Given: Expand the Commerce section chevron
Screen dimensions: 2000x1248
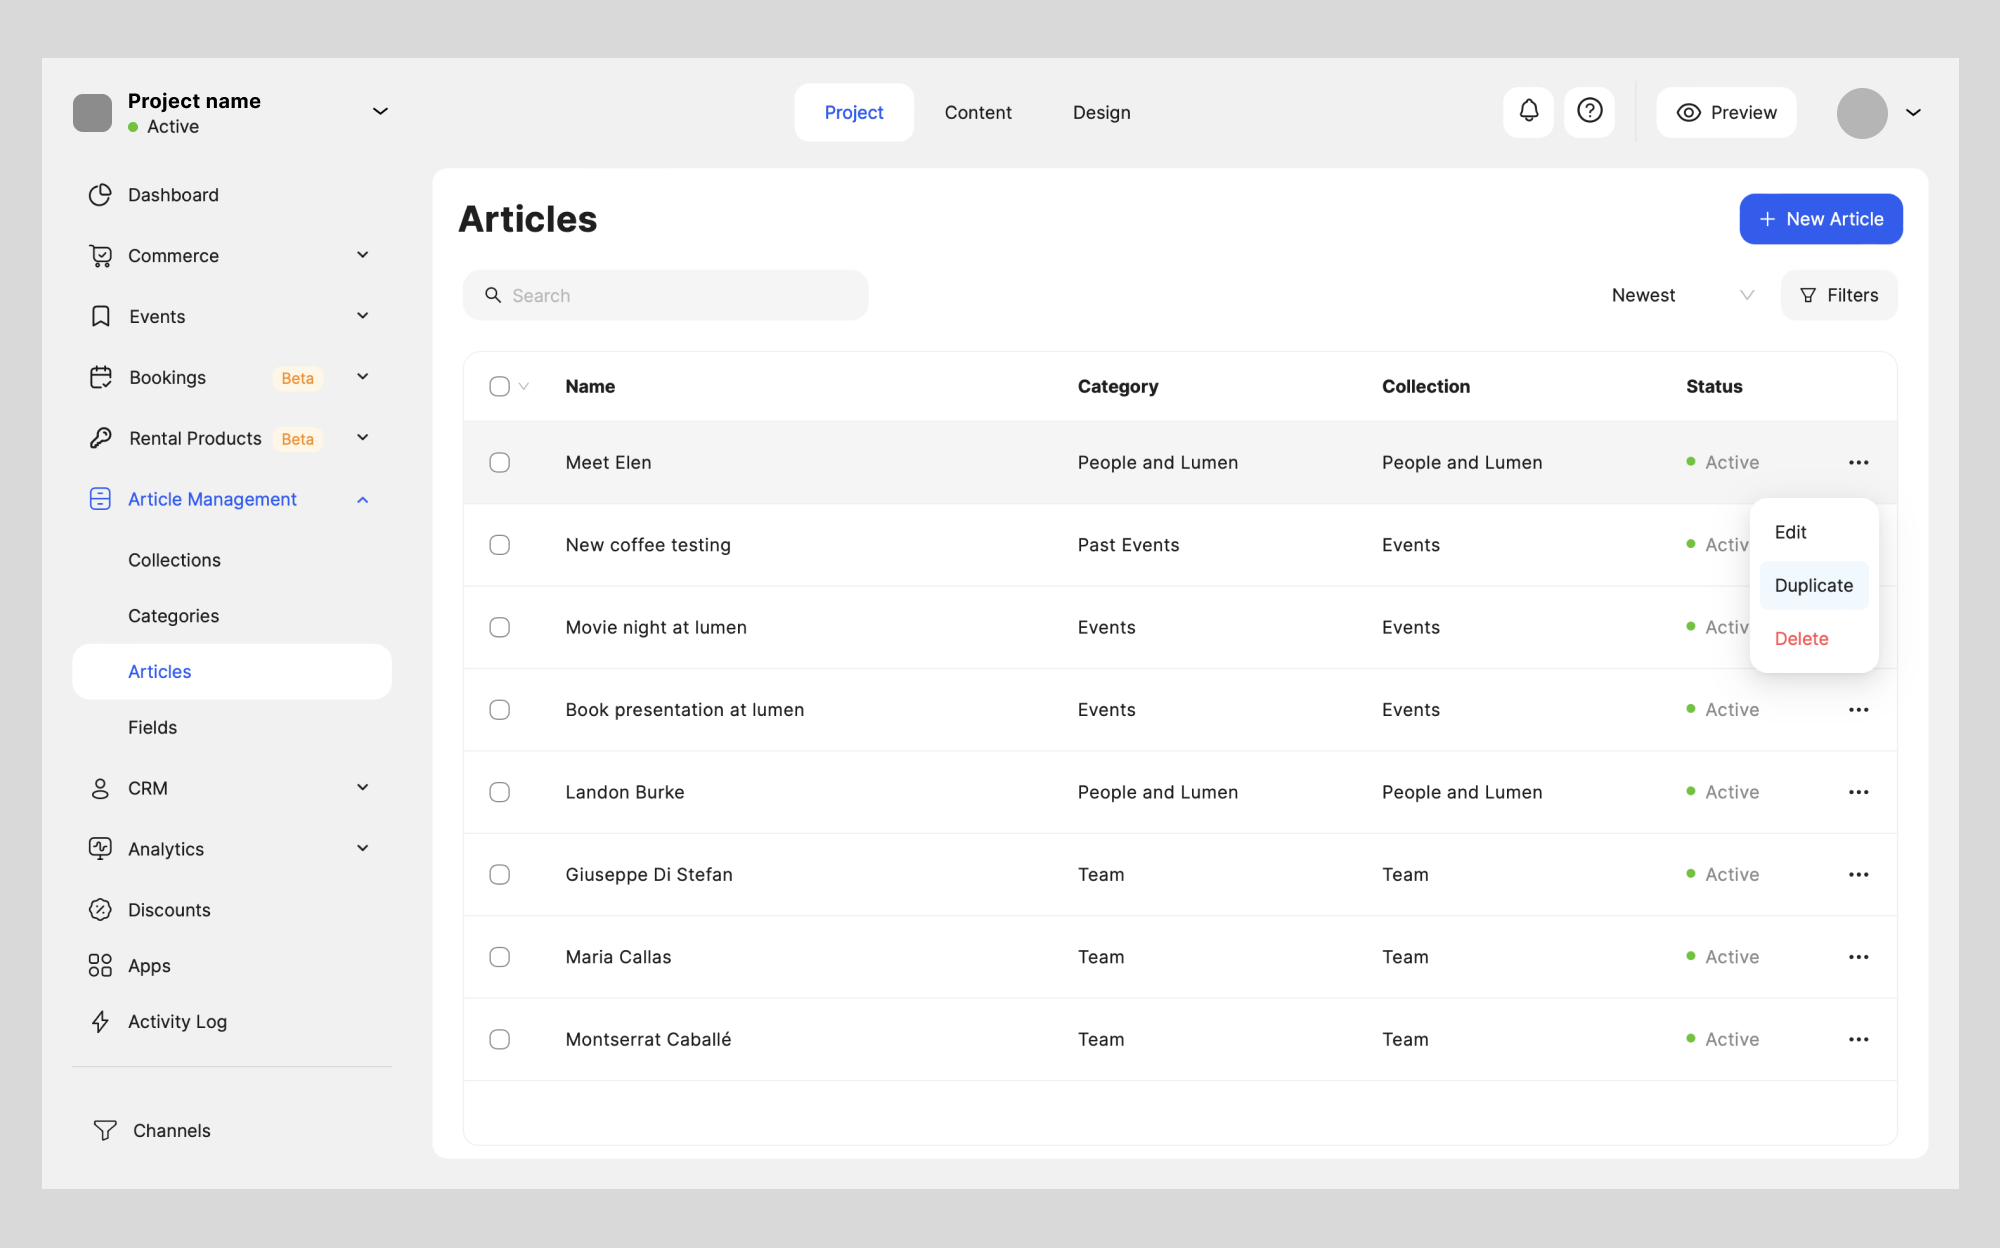Looking at the screenshot, I should [x=363, y=255].
